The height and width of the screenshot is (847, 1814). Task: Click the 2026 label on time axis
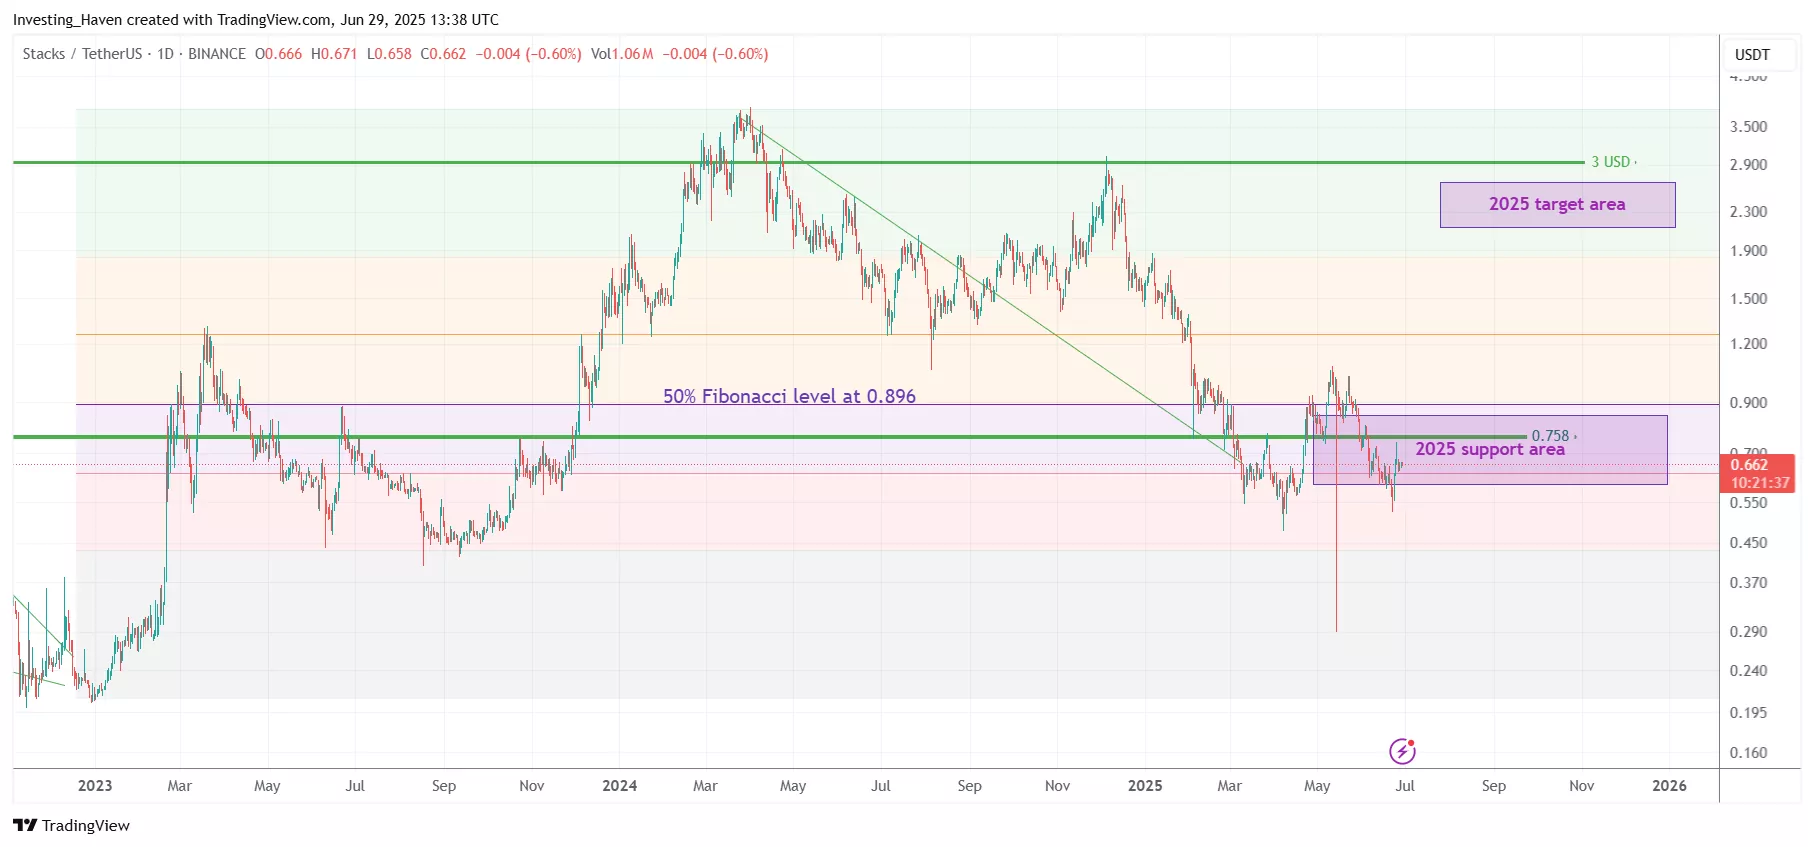point(1669,786)
